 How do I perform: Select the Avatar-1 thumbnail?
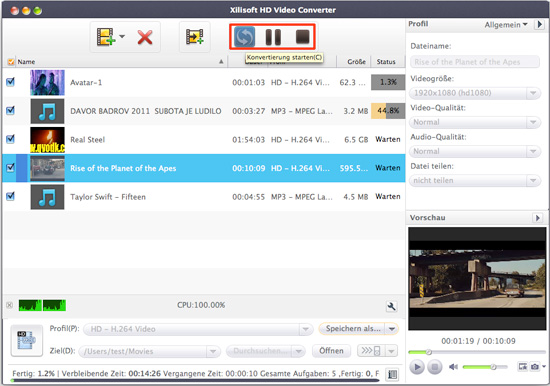47,82
